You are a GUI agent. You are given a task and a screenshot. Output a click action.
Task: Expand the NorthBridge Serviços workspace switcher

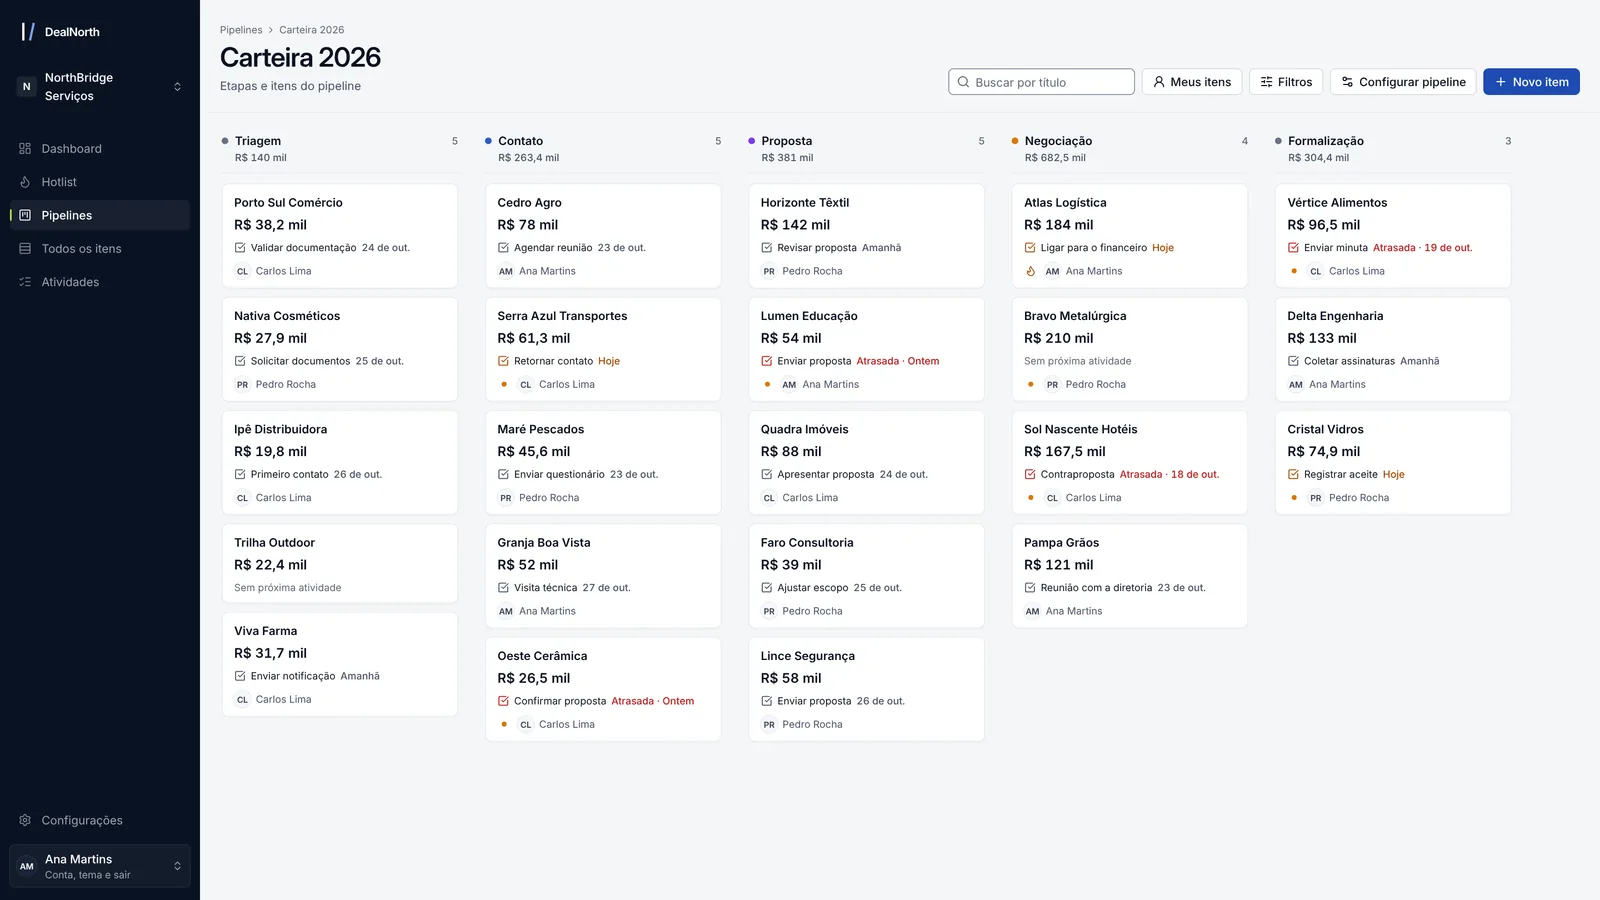(x=100, y=87)
